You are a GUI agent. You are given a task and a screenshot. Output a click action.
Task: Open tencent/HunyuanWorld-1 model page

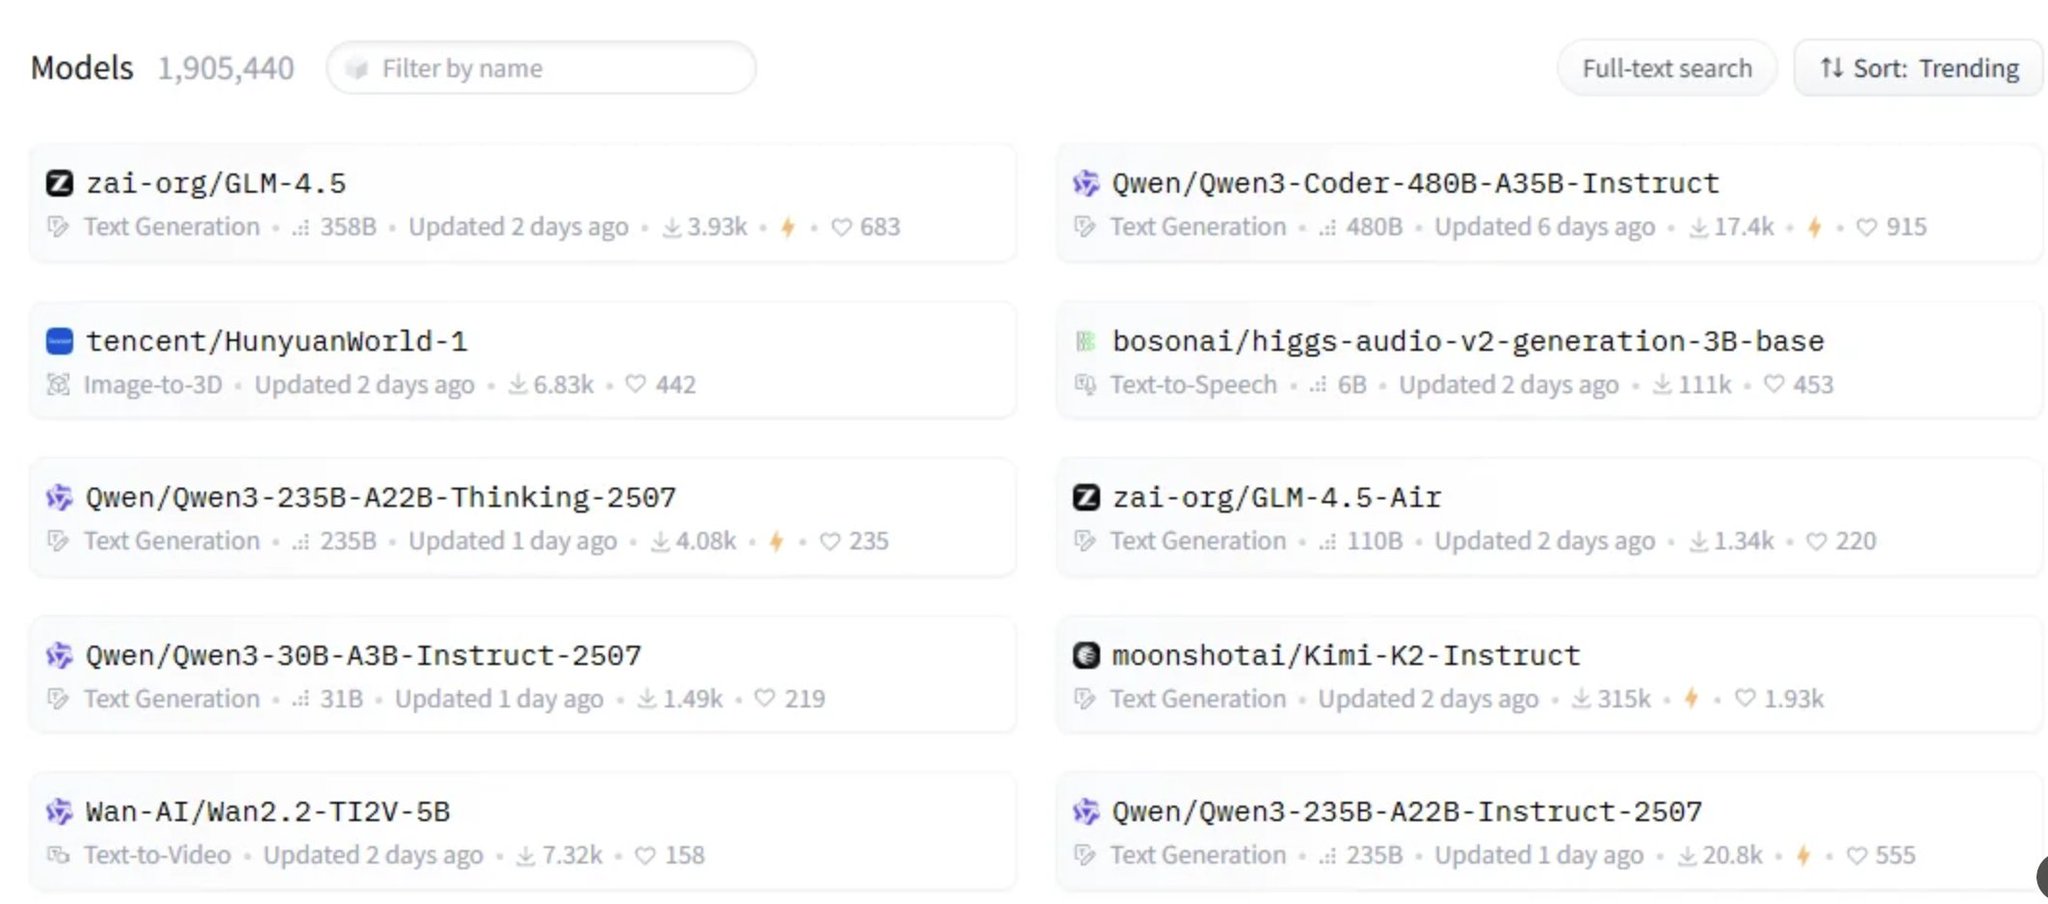(277, 342)
